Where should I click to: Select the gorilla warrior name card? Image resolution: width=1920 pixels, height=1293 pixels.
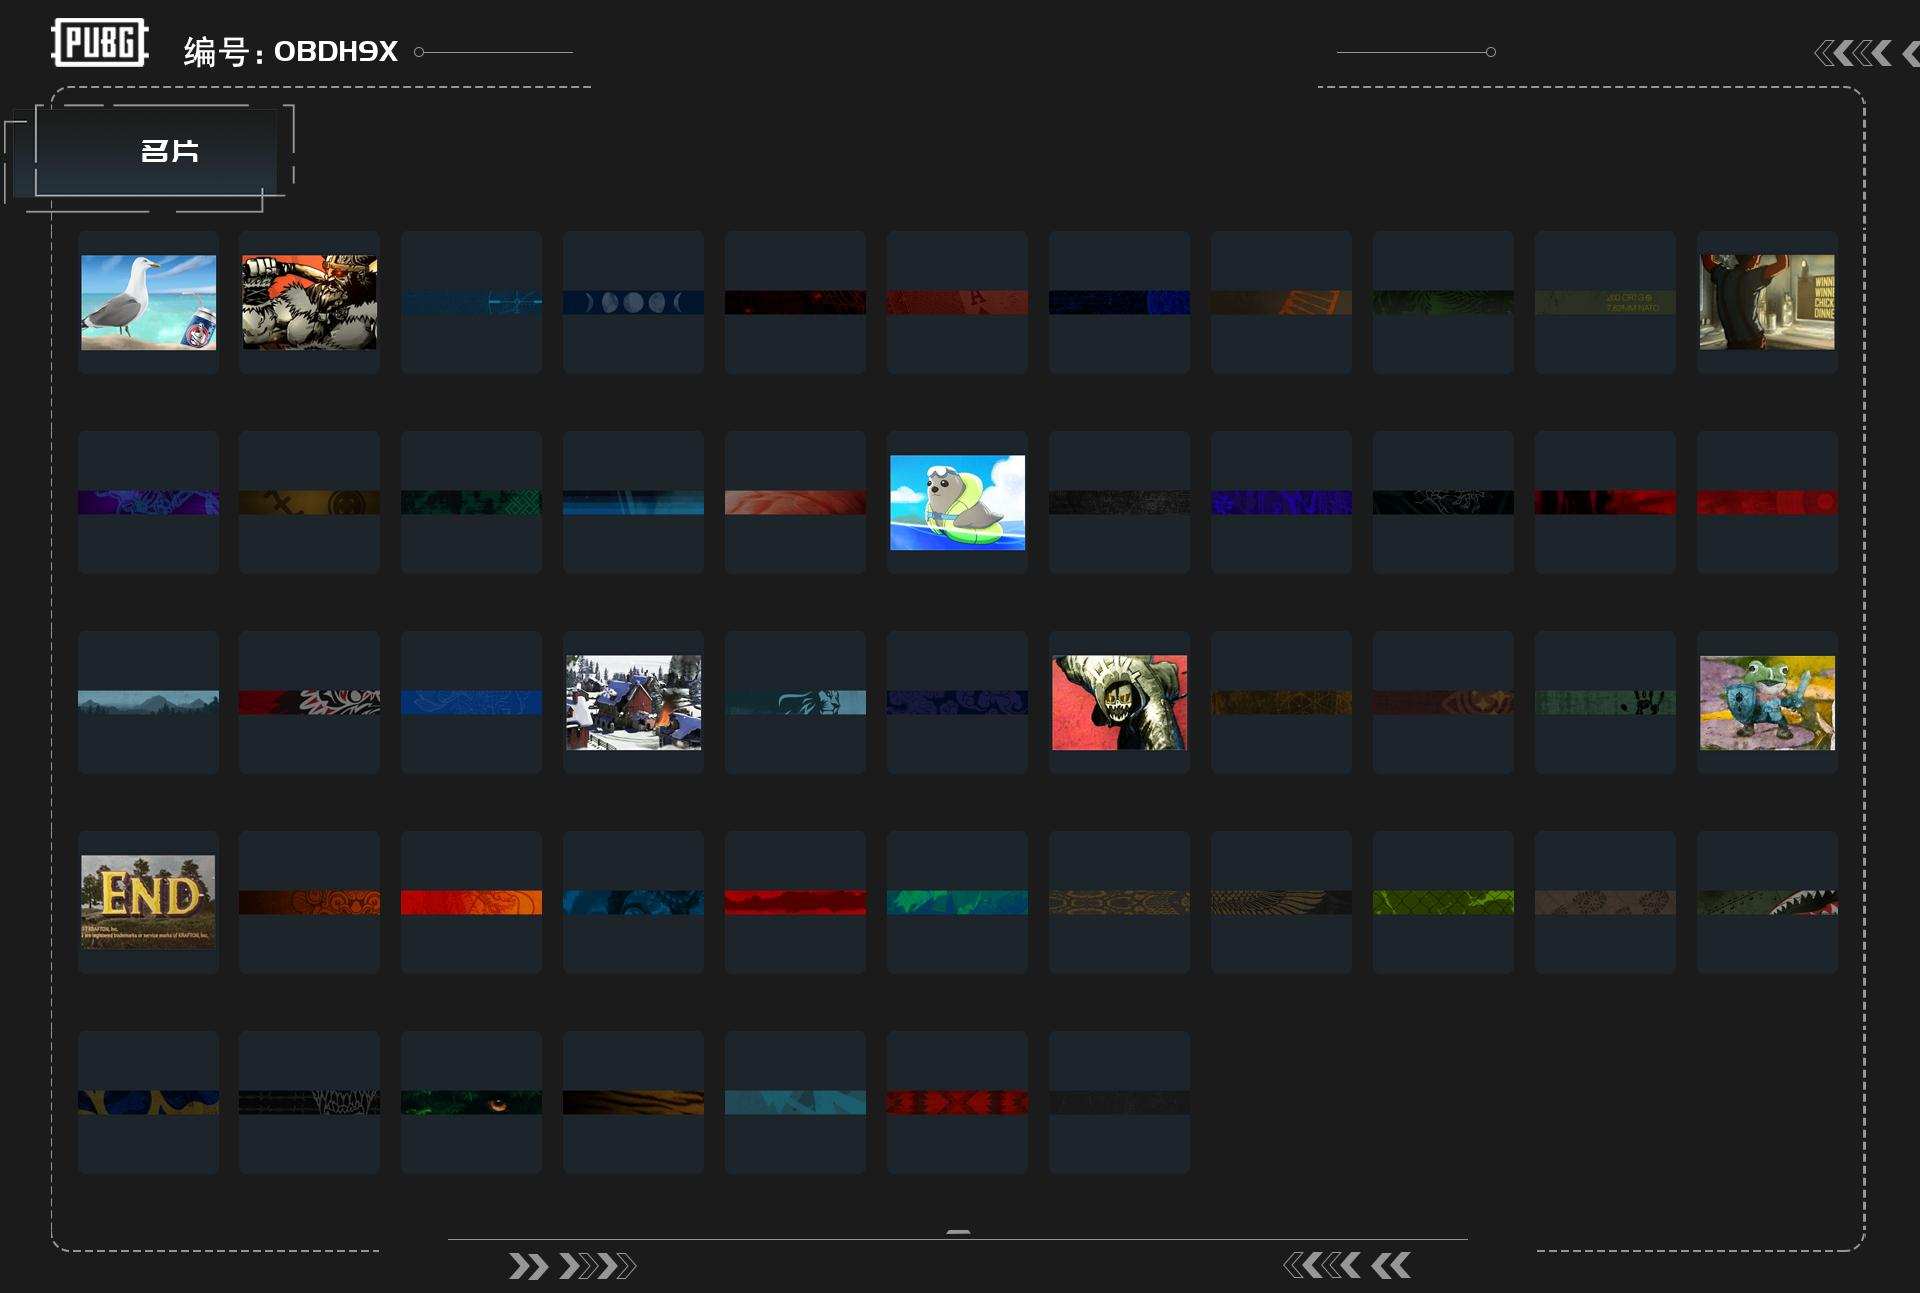coord(310,302)
